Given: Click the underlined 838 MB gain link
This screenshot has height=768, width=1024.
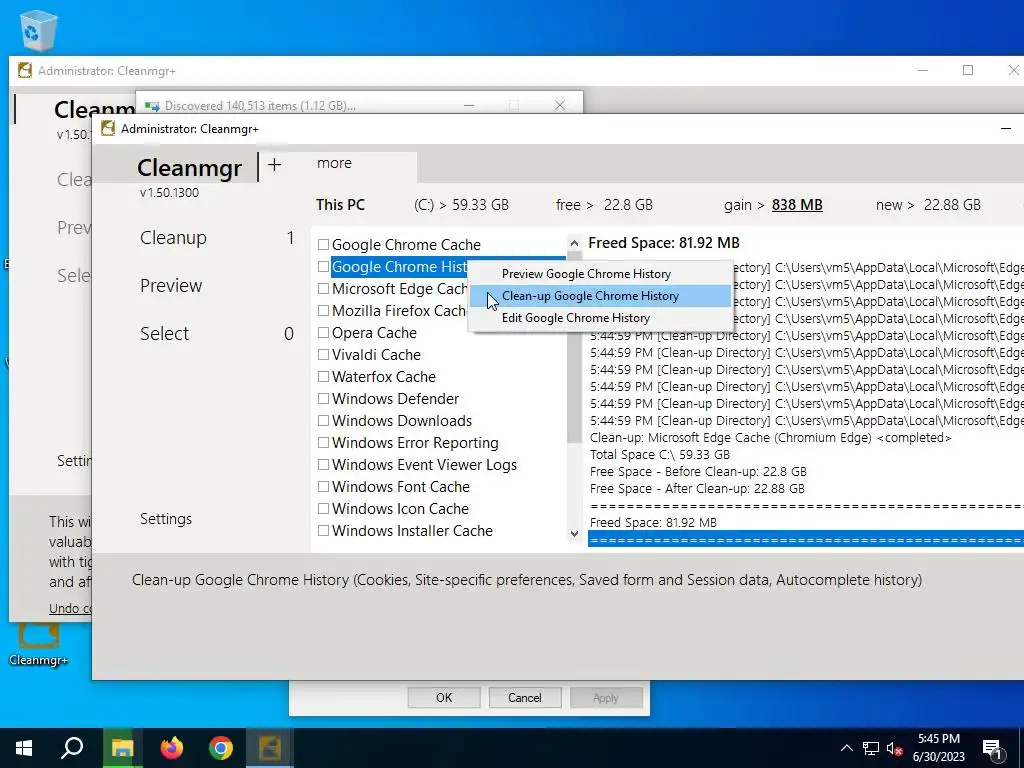Looking at the screenshot, I should pyautogui.click(x=797, y=205).
